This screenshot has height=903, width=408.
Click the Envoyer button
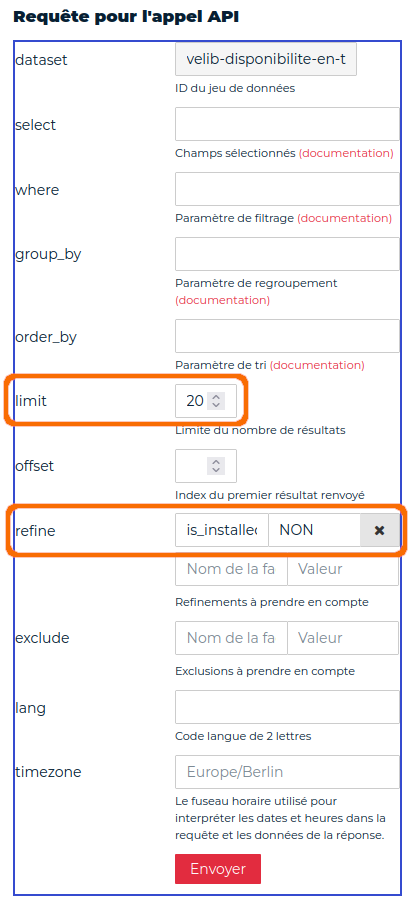pos(218,868)
